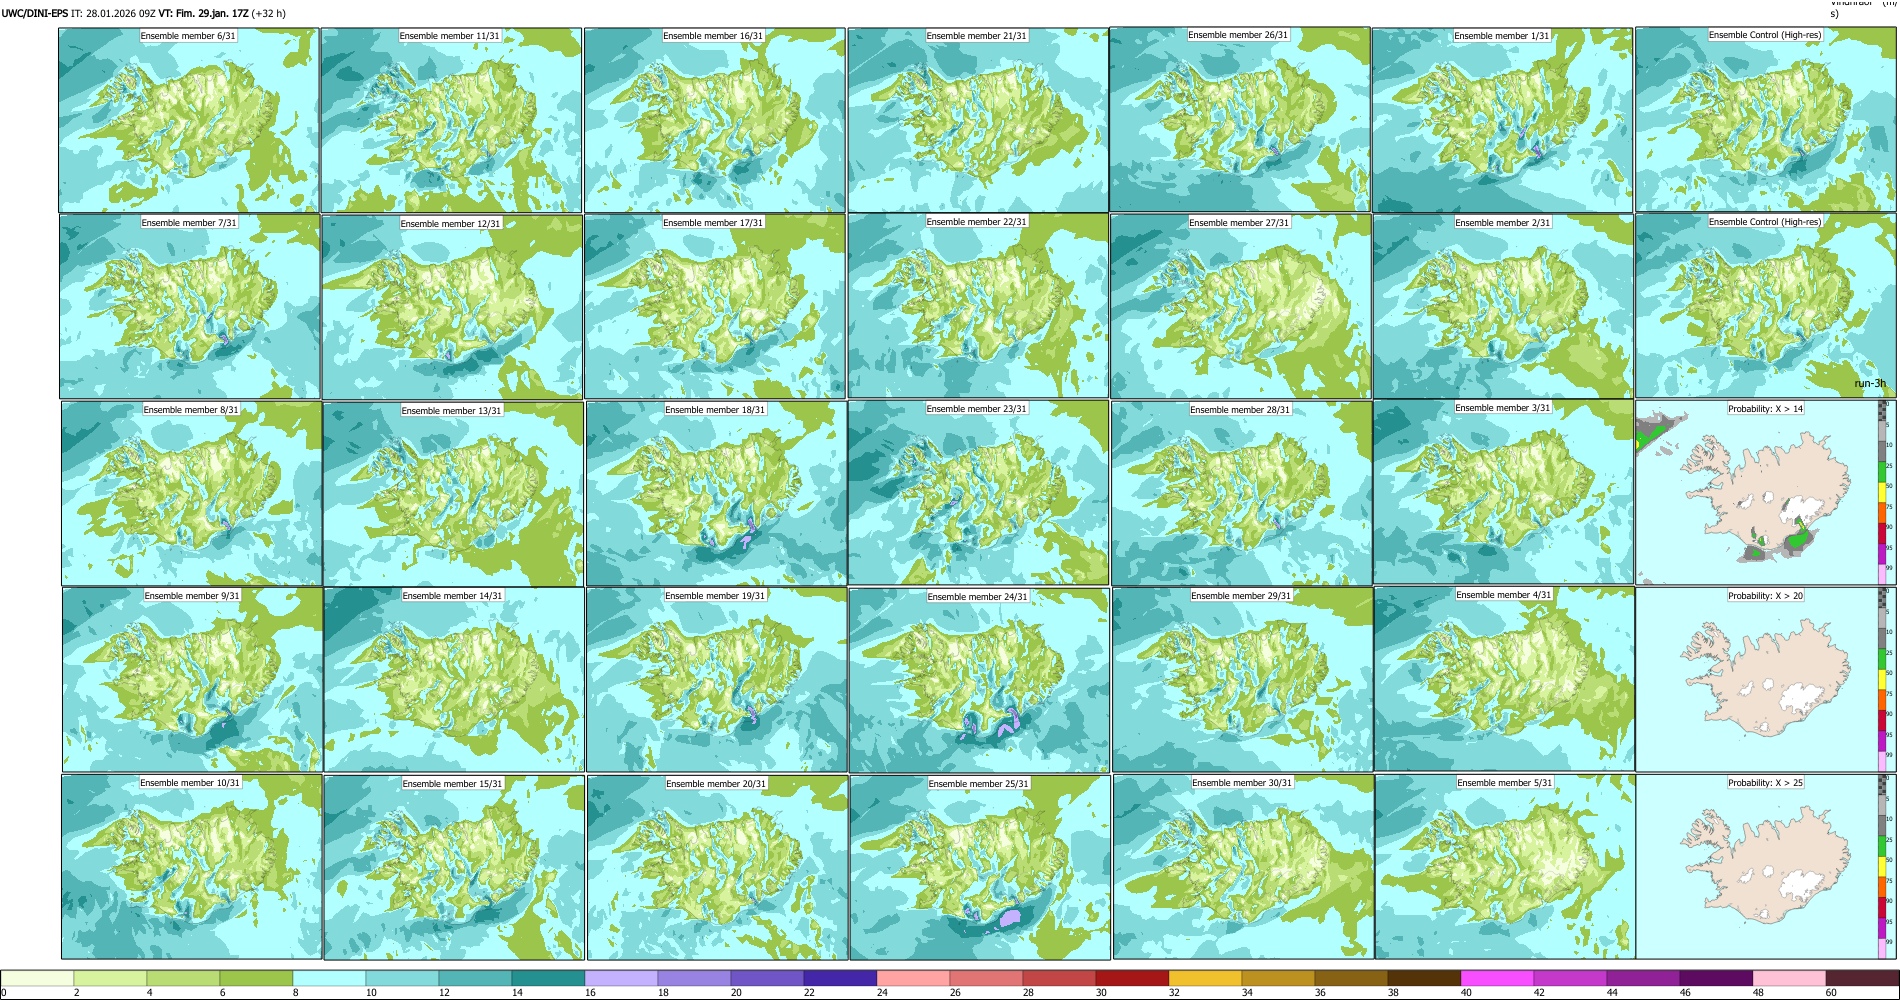Select the Ensemble member 28/31 map

(x=1241, y=493)
